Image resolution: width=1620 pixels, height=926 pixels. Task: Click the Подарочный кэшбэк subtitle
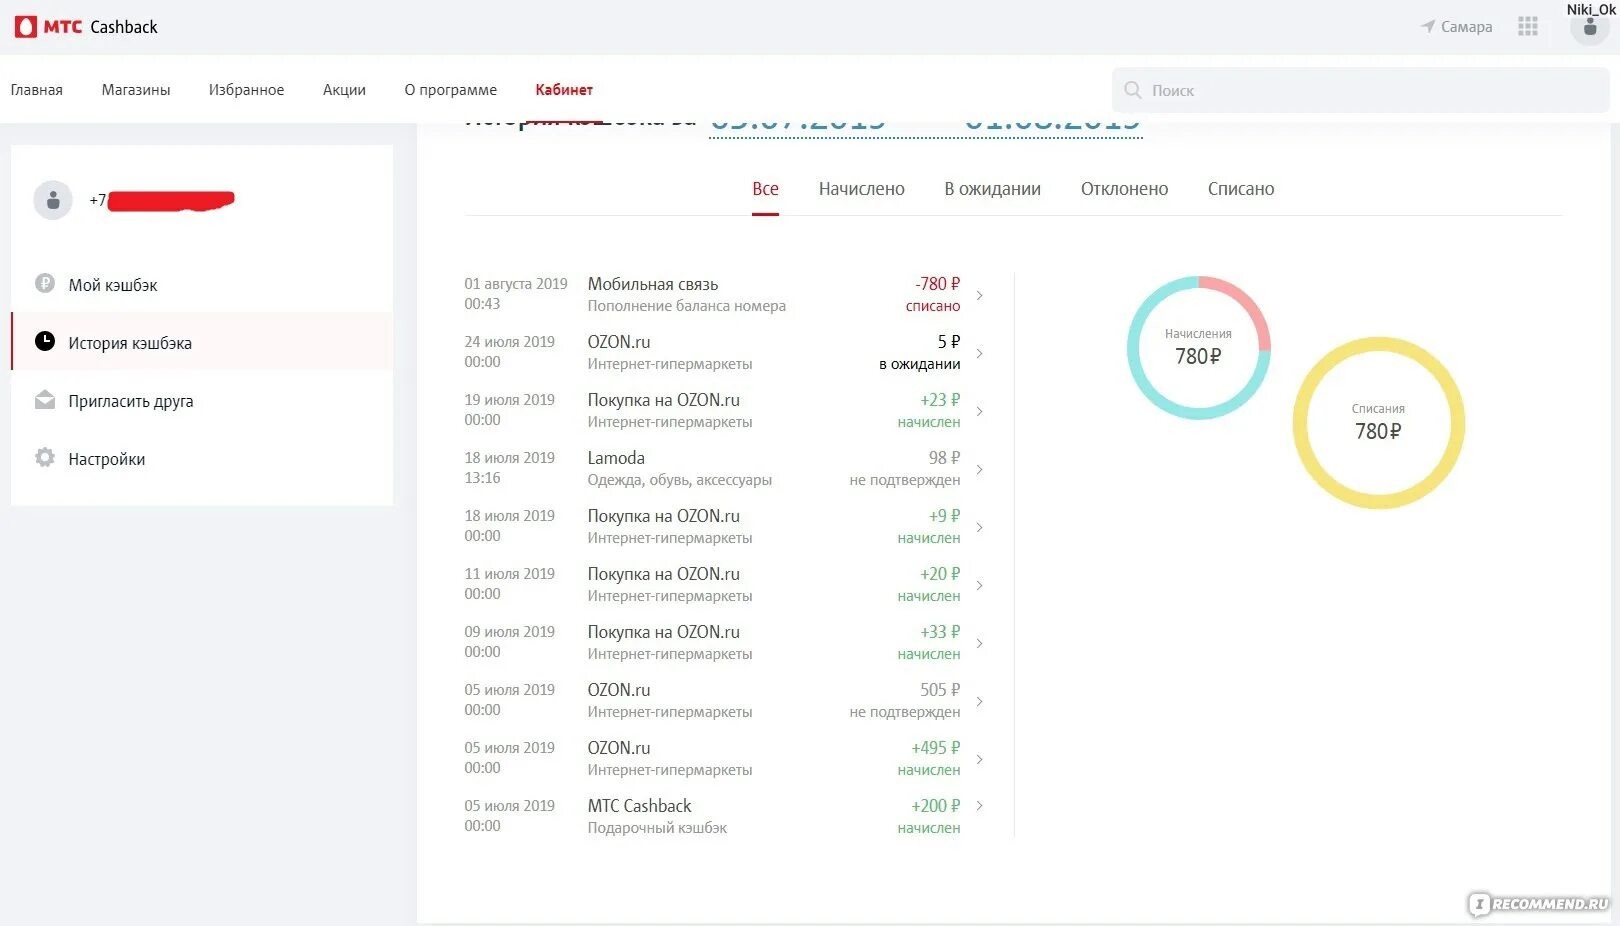pos(657,828)
